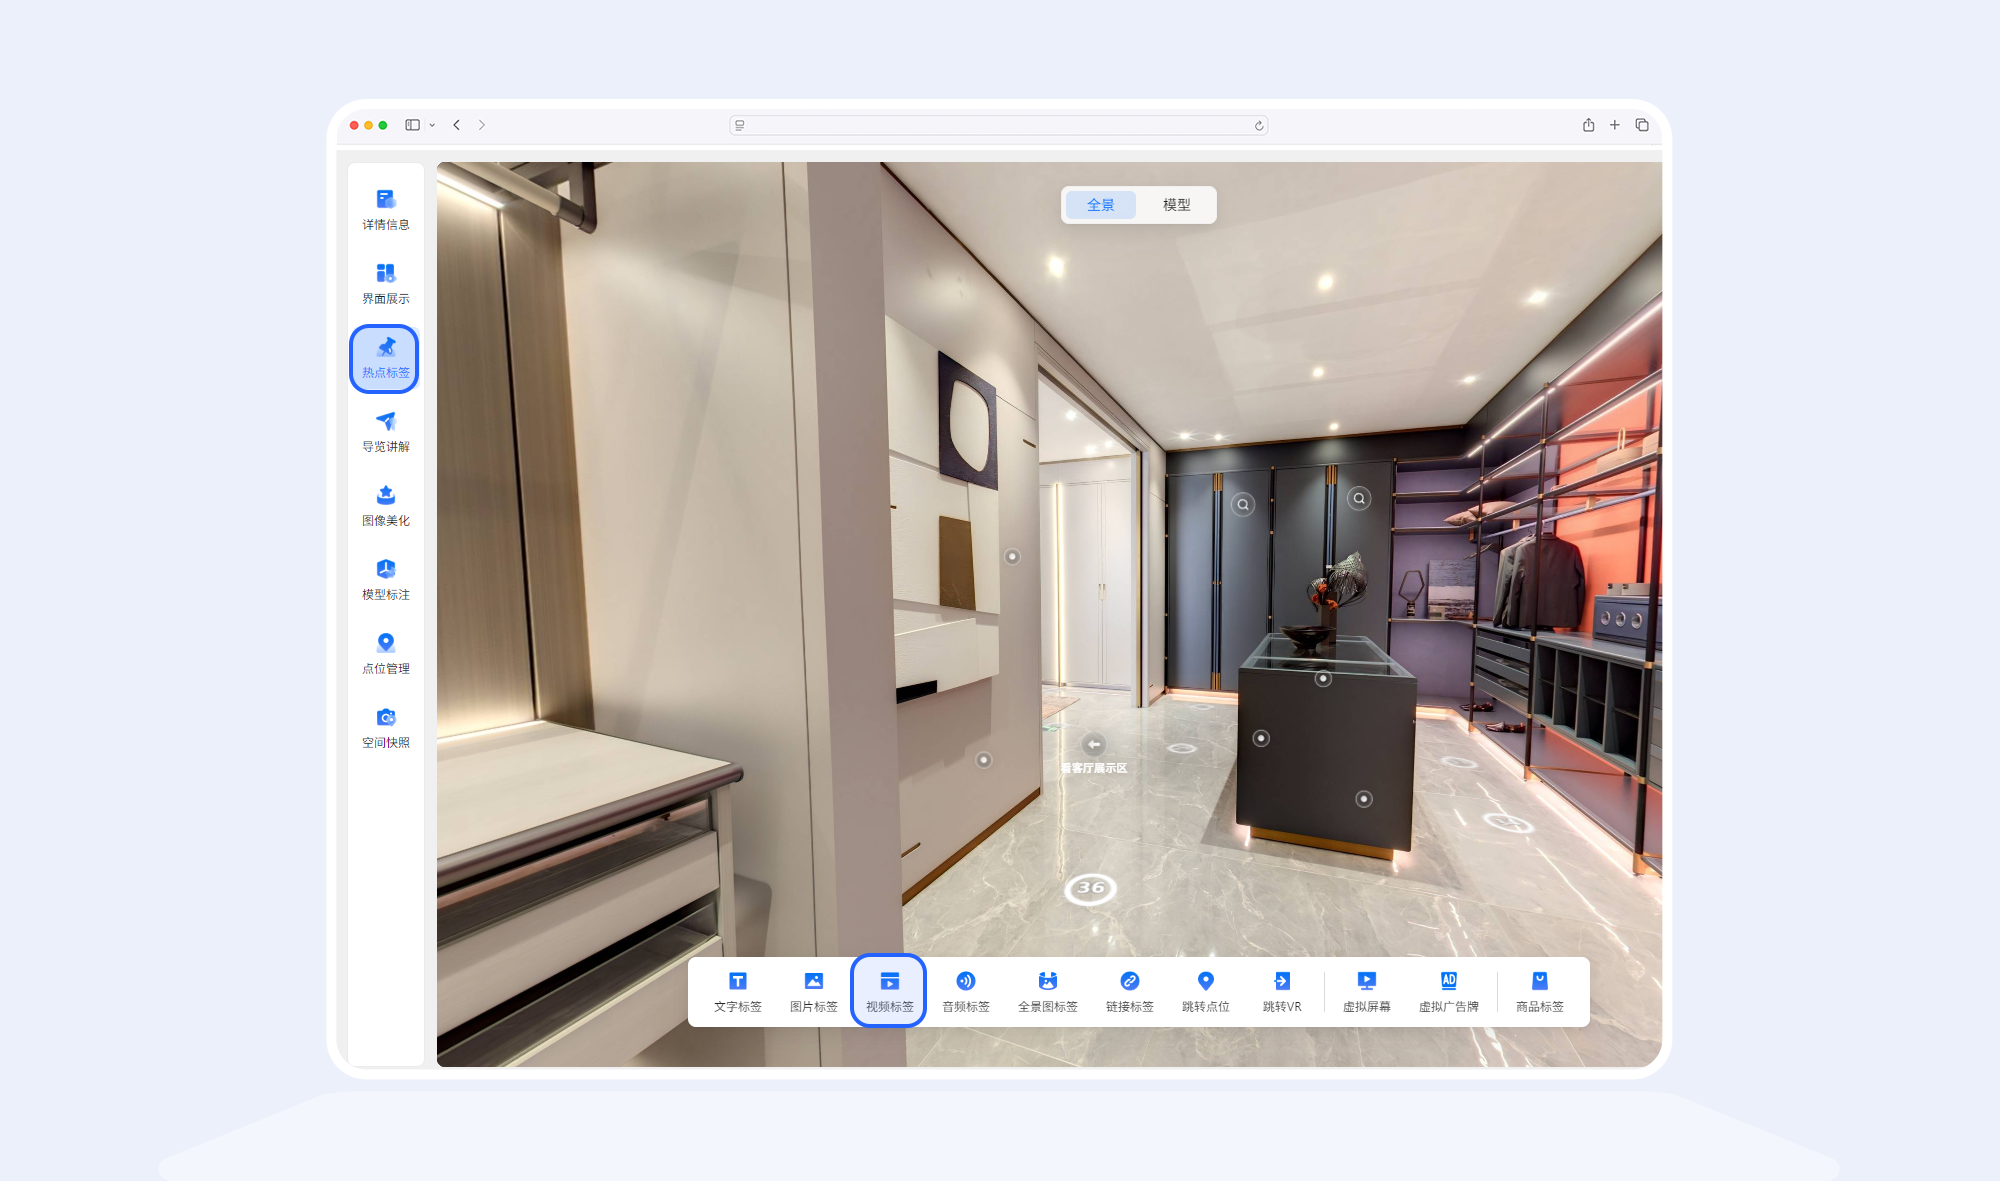
Task: Open the 详情信息 sidebar panel
Action: pyautogui.click(x=385, y=210)
